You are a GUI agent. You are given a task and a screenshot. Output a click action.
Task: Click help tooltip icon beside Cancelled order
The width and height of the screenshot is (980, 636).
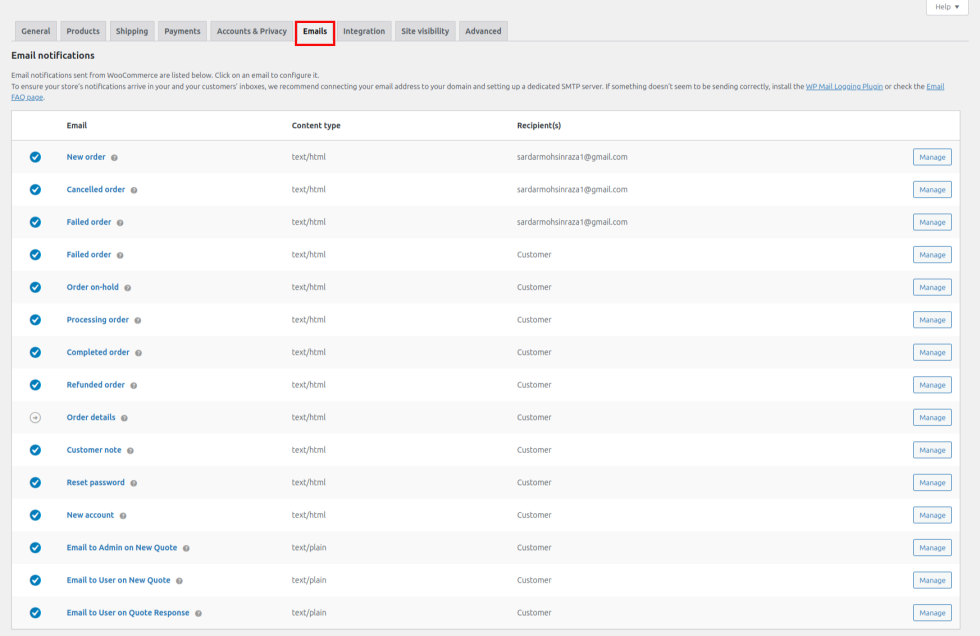[134, 190]
